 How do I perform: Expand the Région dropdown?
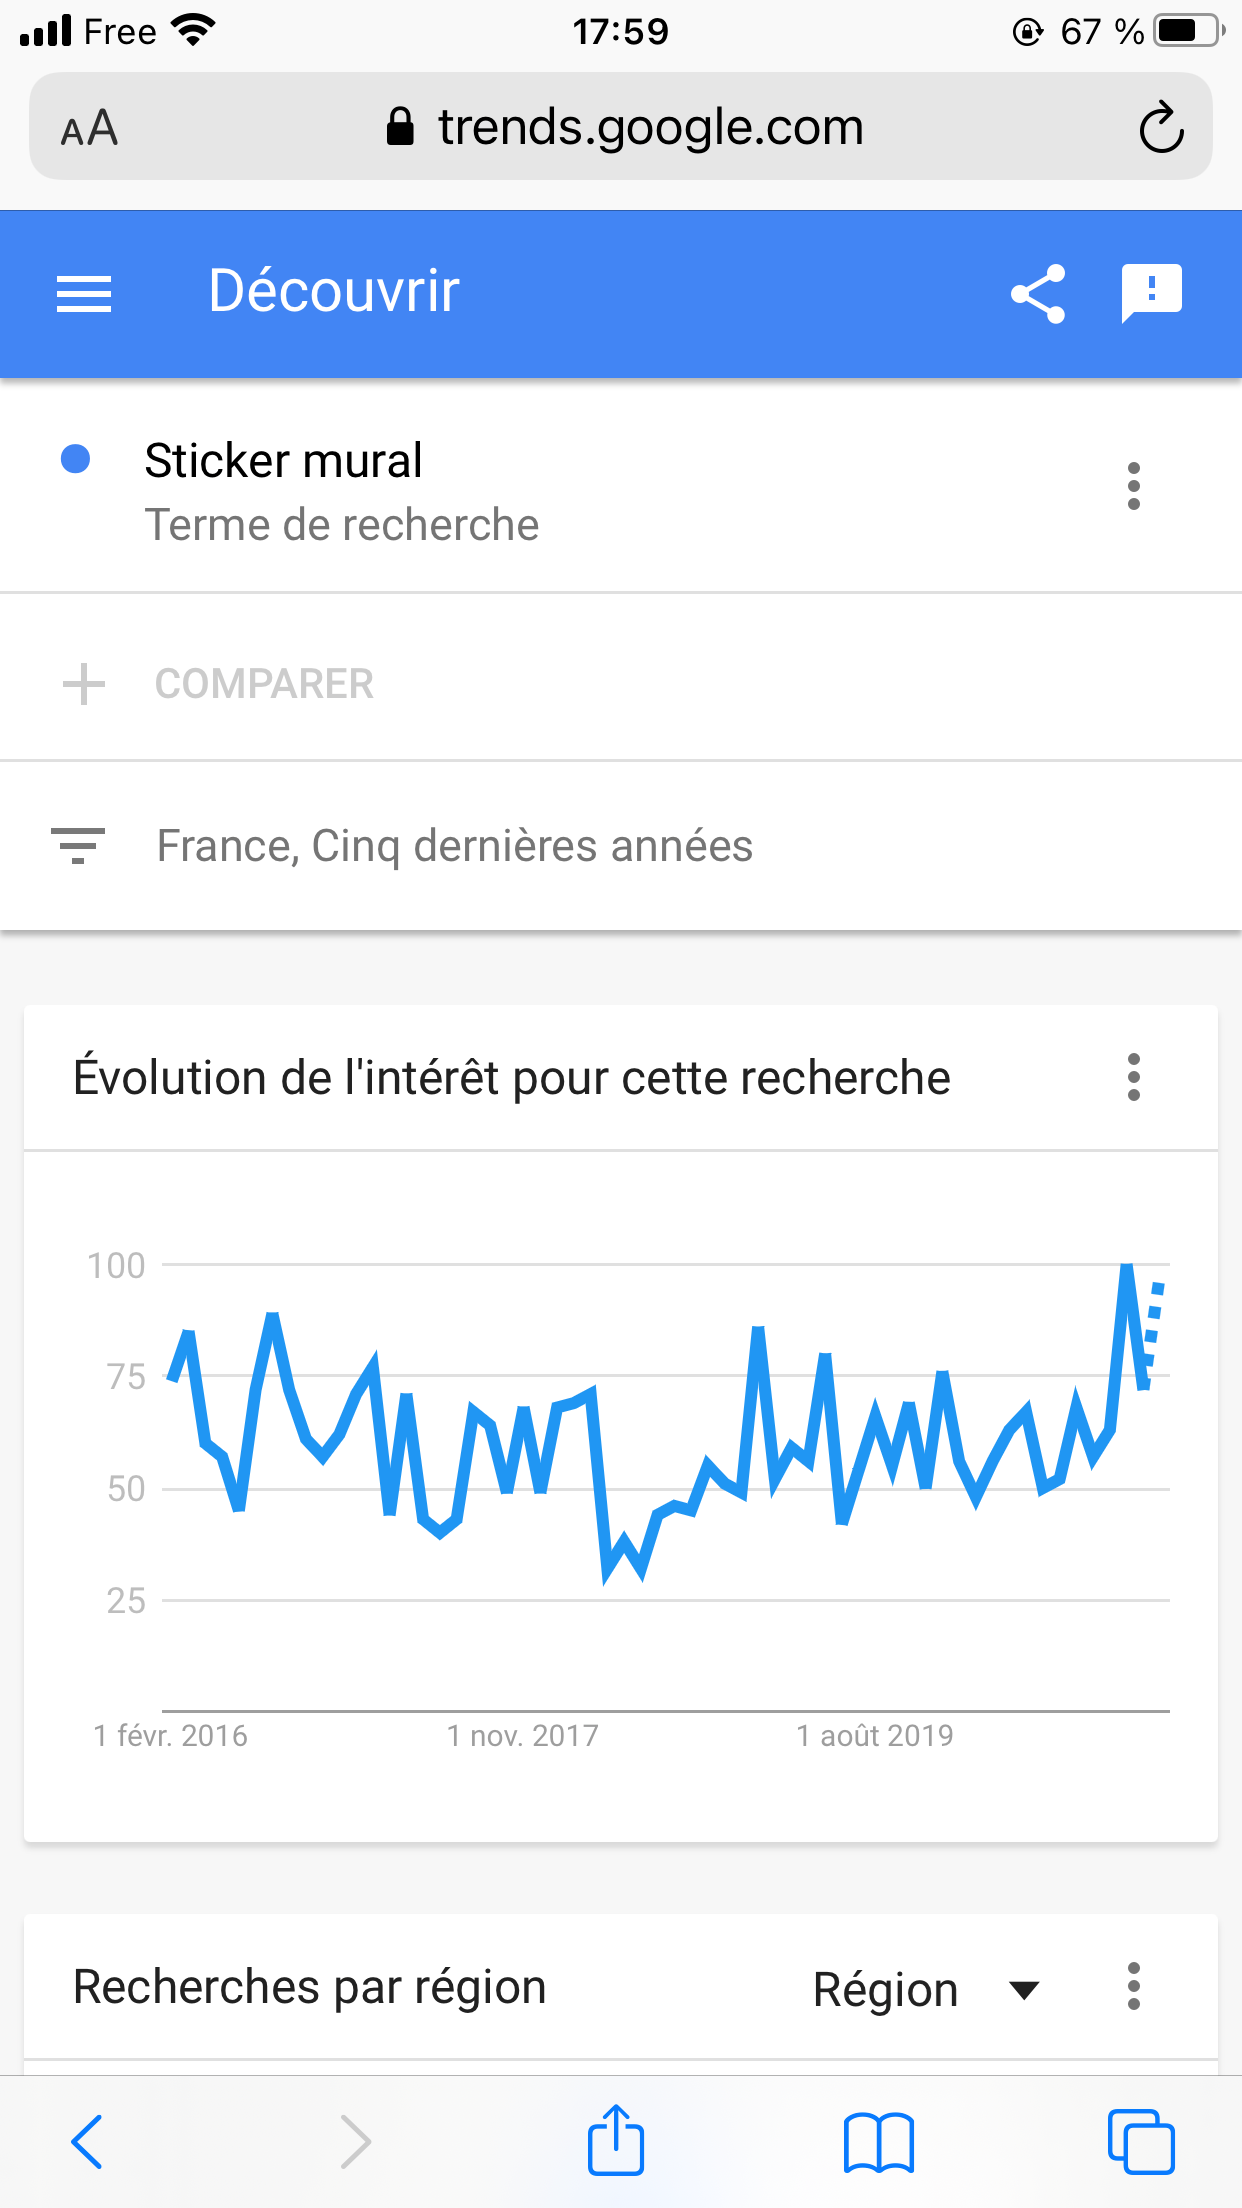pyautogui.click(x=925, y=1989)
